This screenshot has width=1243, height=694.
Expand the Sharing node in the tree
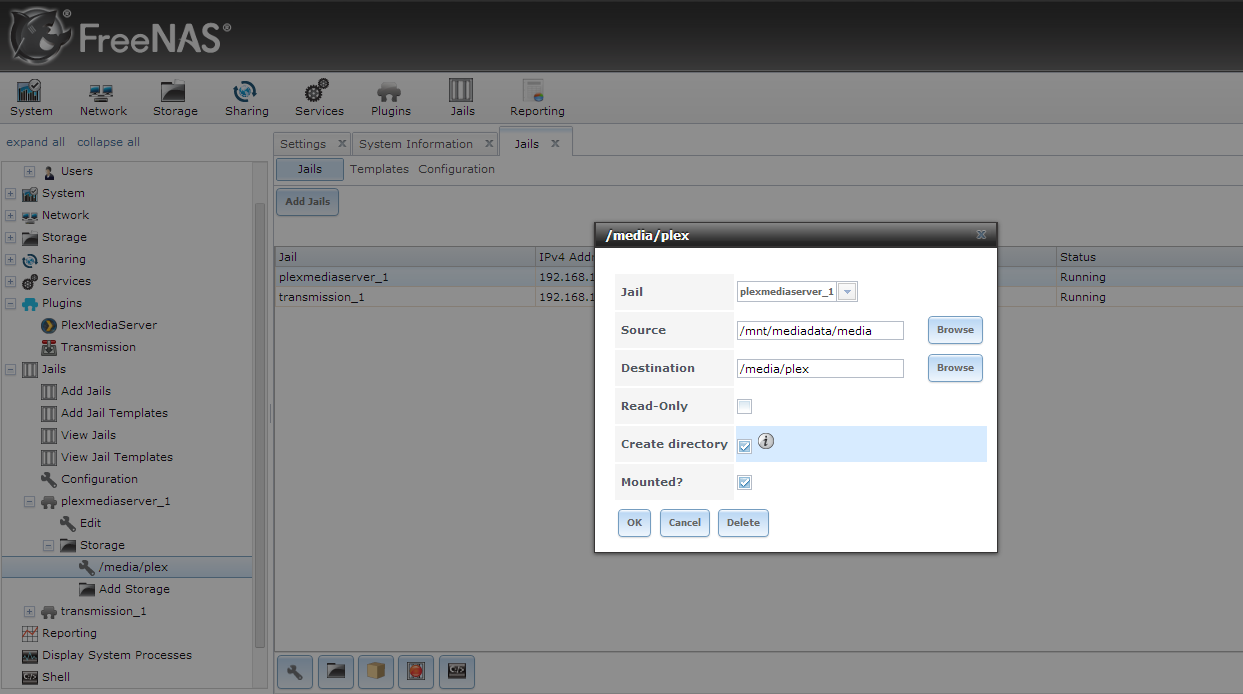10,260
